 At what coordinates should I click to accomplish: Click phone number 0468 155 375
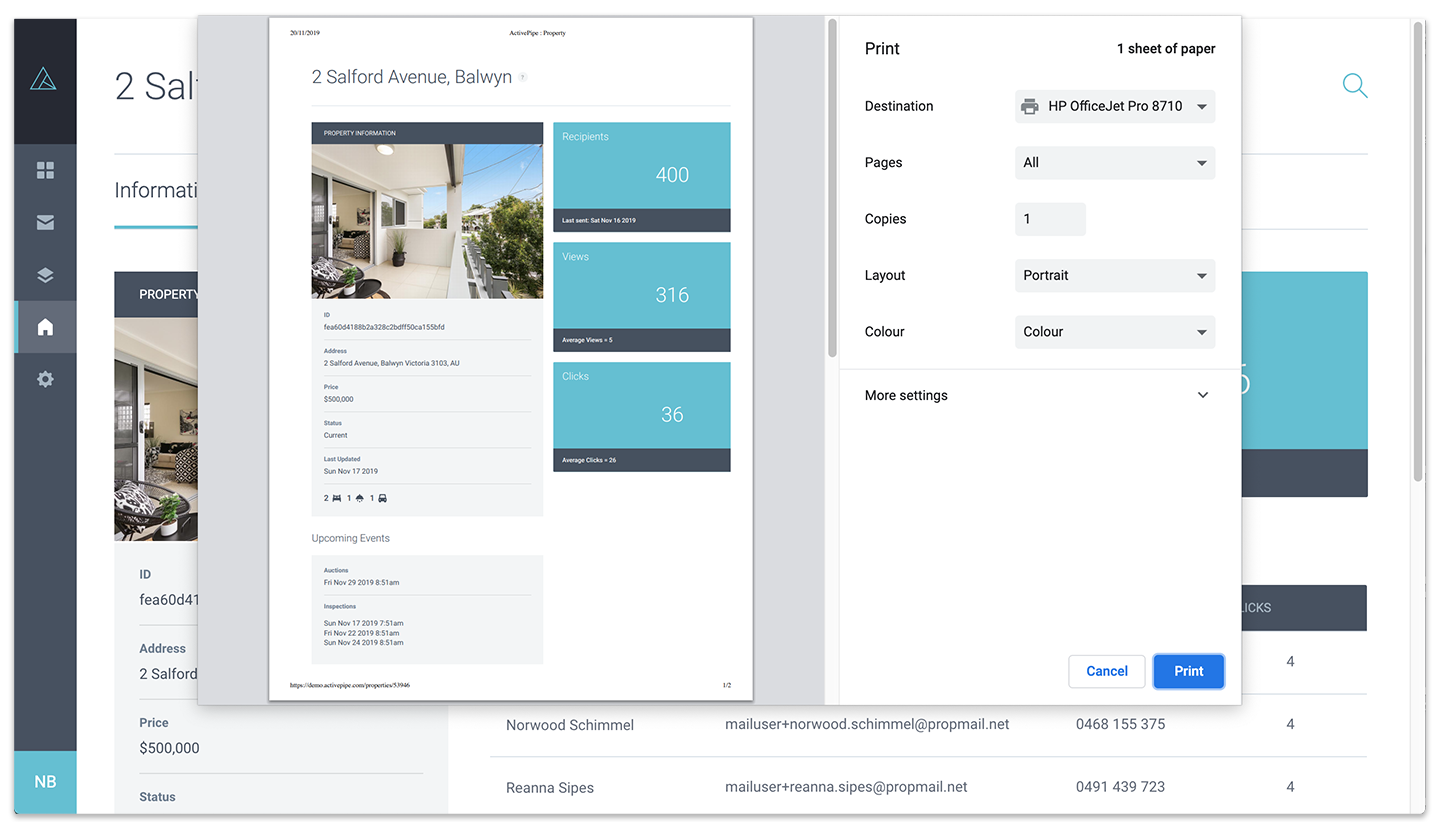pos(1120,724)
